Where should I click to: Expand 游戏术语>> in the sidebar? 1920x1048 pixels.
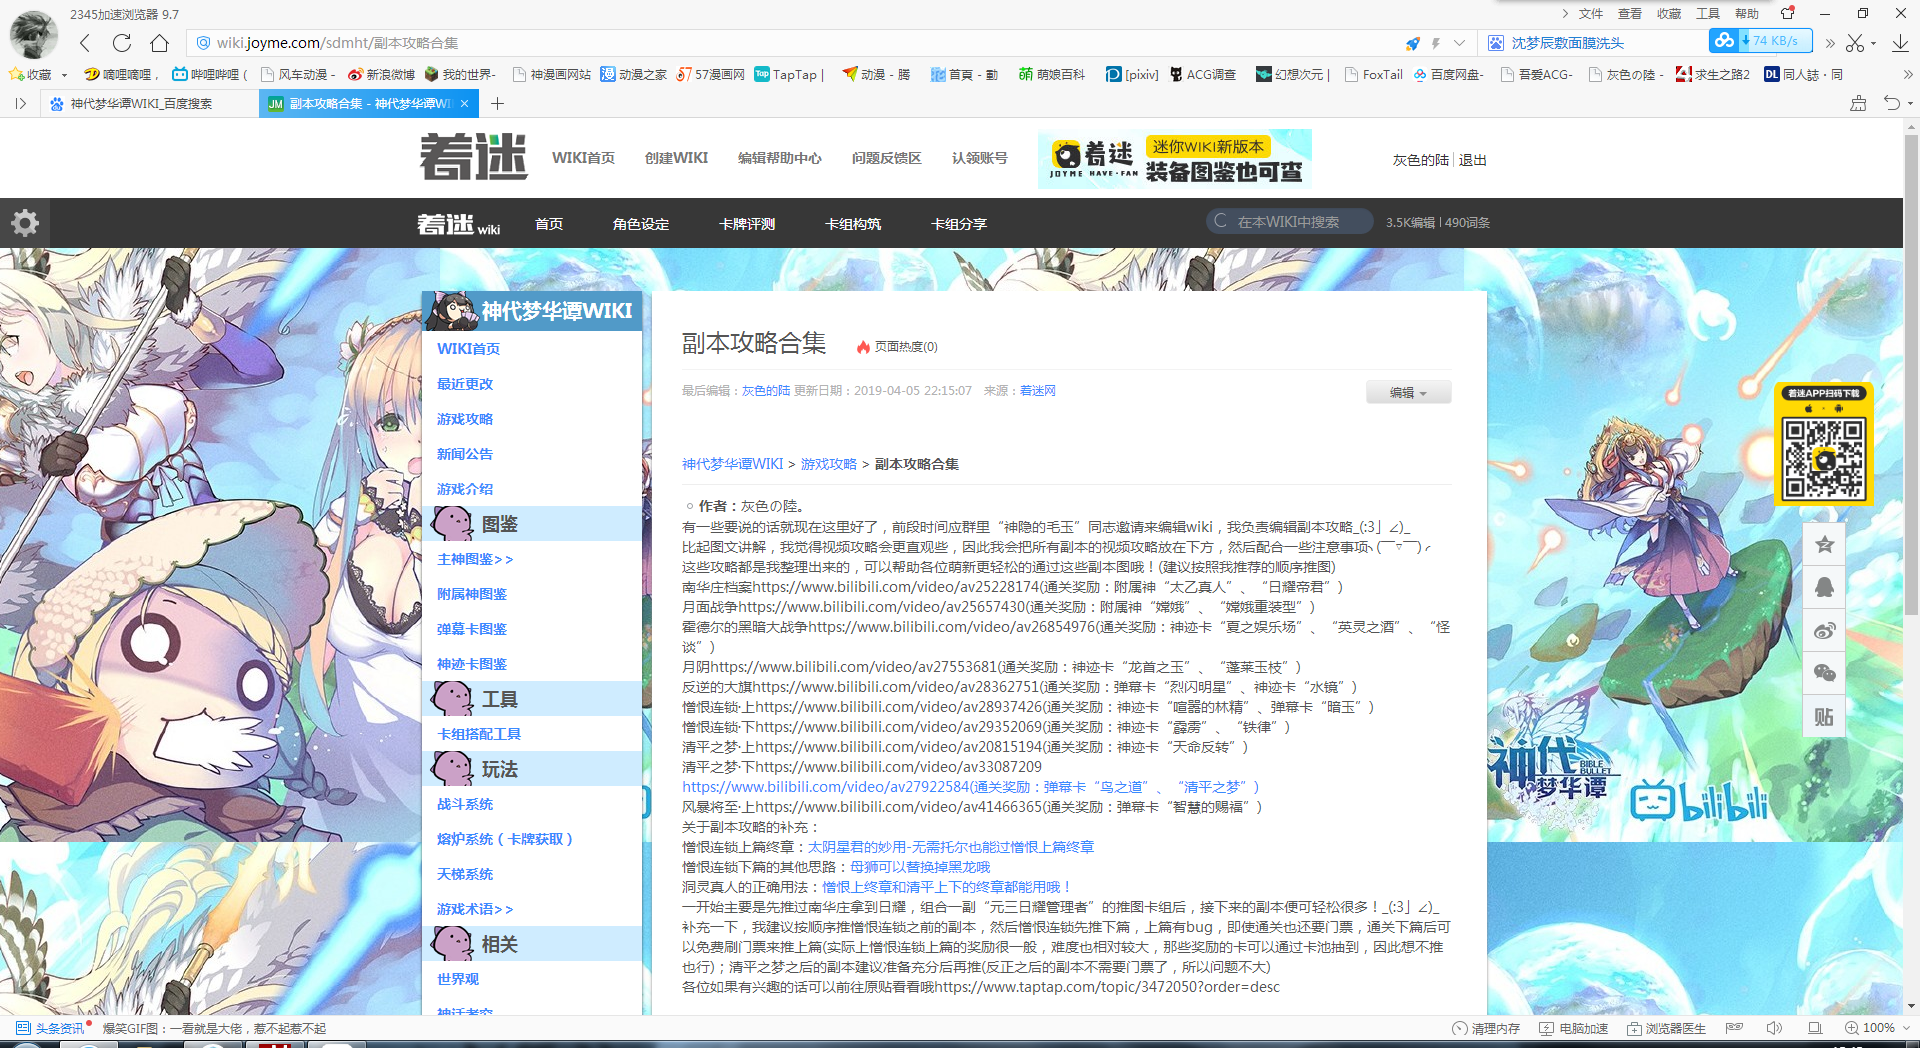pyautogui.click(x=475, y=909)
